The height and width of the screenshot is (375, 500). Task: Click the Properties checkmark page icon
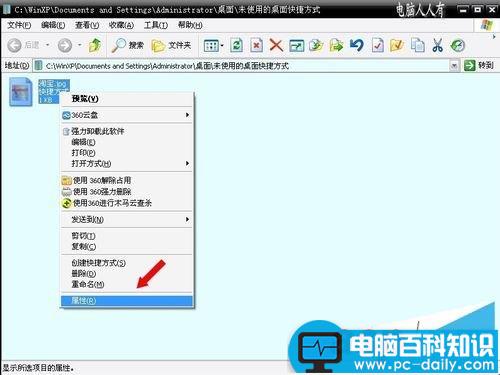click(377, 45)
